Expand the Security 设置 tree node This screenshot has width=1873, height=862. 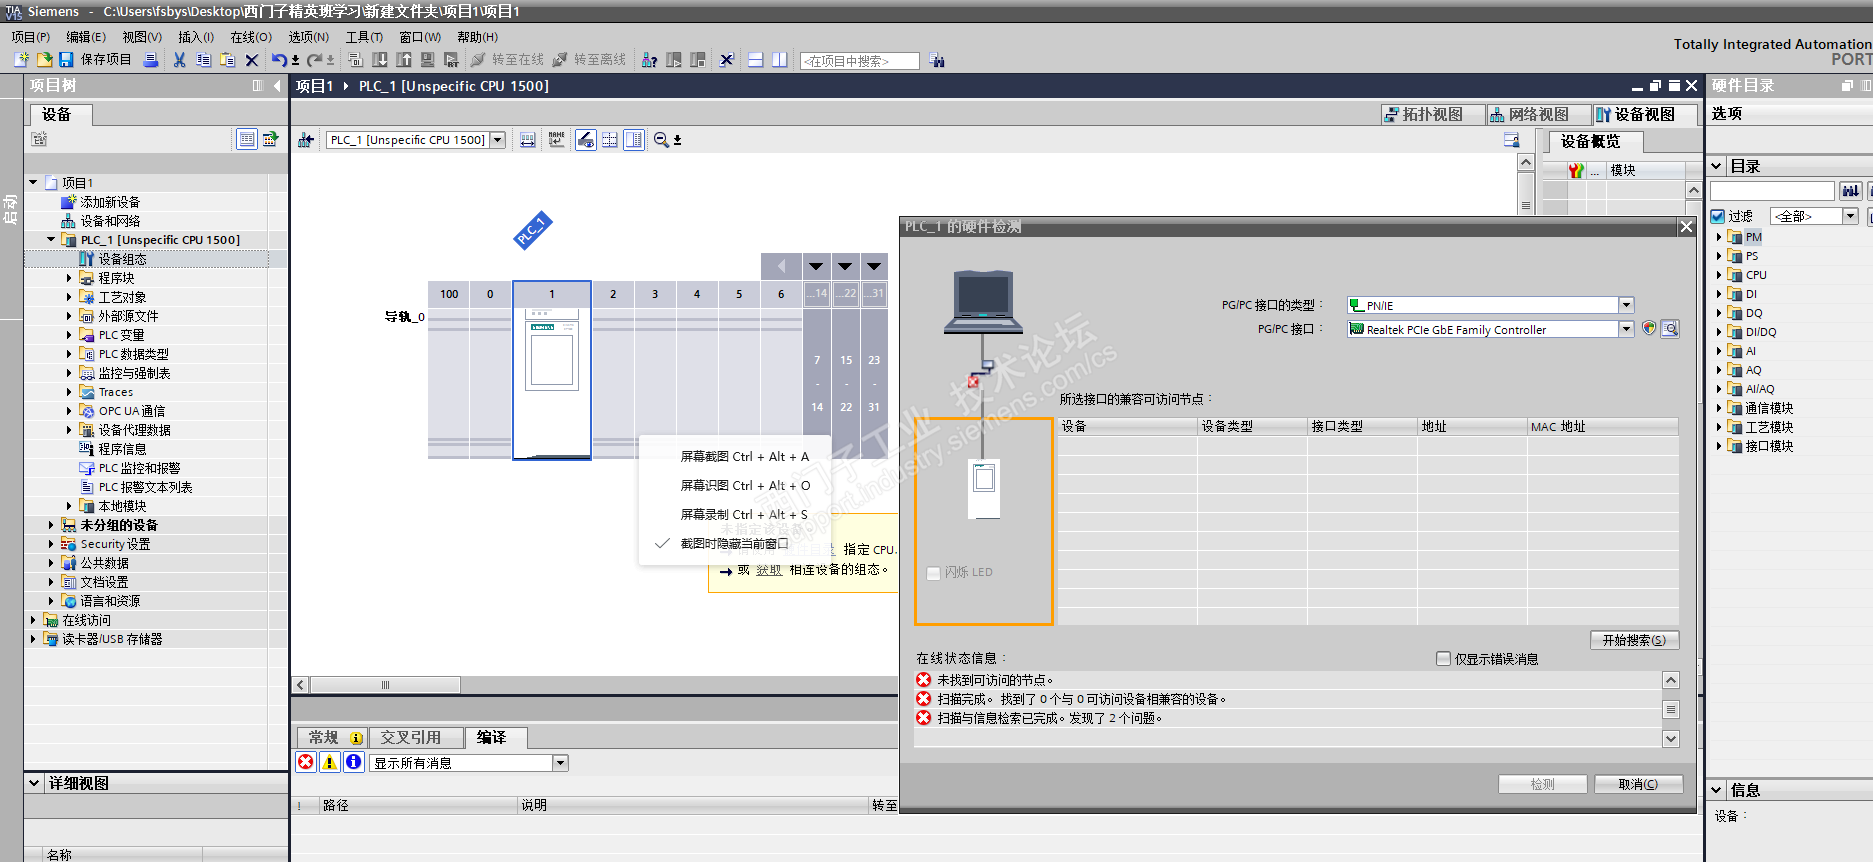point(51,544)
